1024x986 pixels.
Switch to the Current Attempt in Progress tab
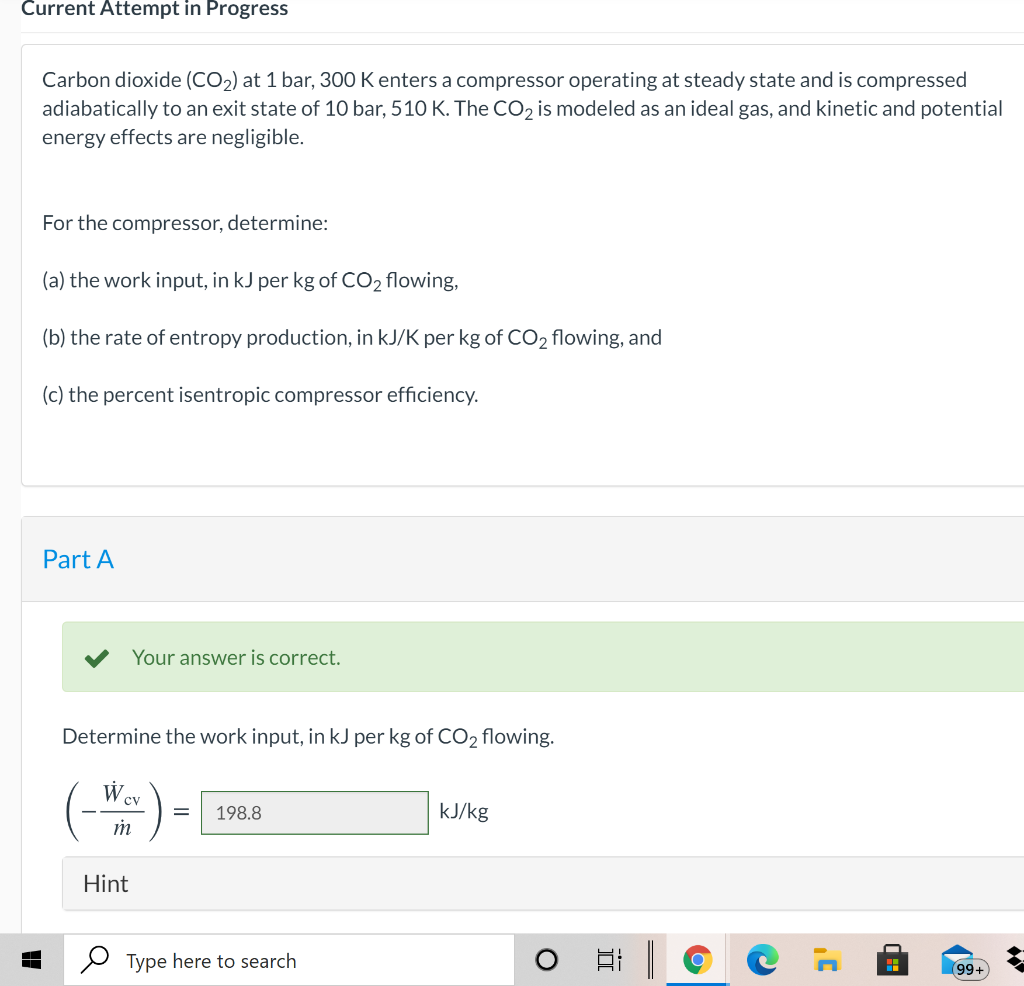154,9
